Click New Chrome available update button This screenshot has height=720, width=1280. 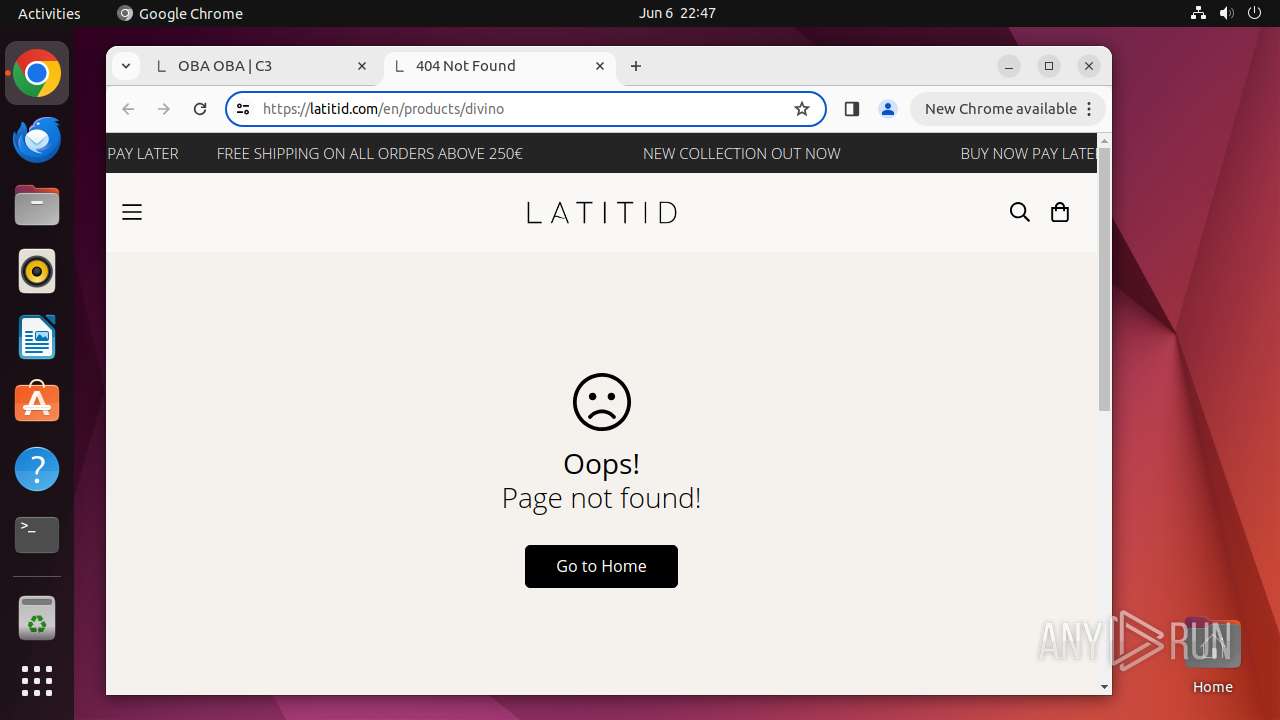[1008, 109]
